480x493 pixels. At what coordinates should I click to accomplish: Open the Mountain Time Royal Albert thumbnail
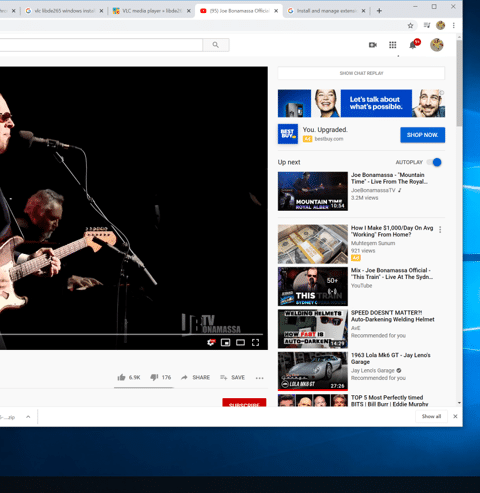(313, 191)
